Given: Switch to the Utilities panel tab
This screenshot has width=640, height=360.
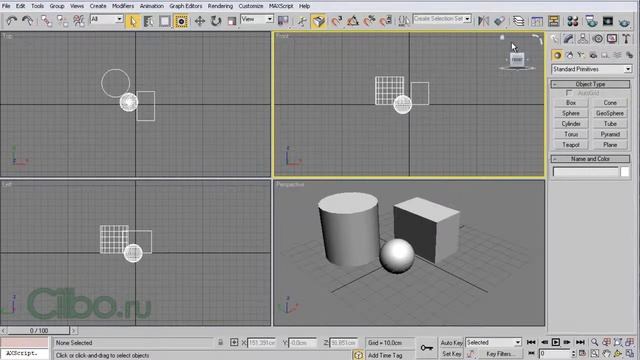Looking at the screenshot, I should pyautogui.click(x=627, y=39).
